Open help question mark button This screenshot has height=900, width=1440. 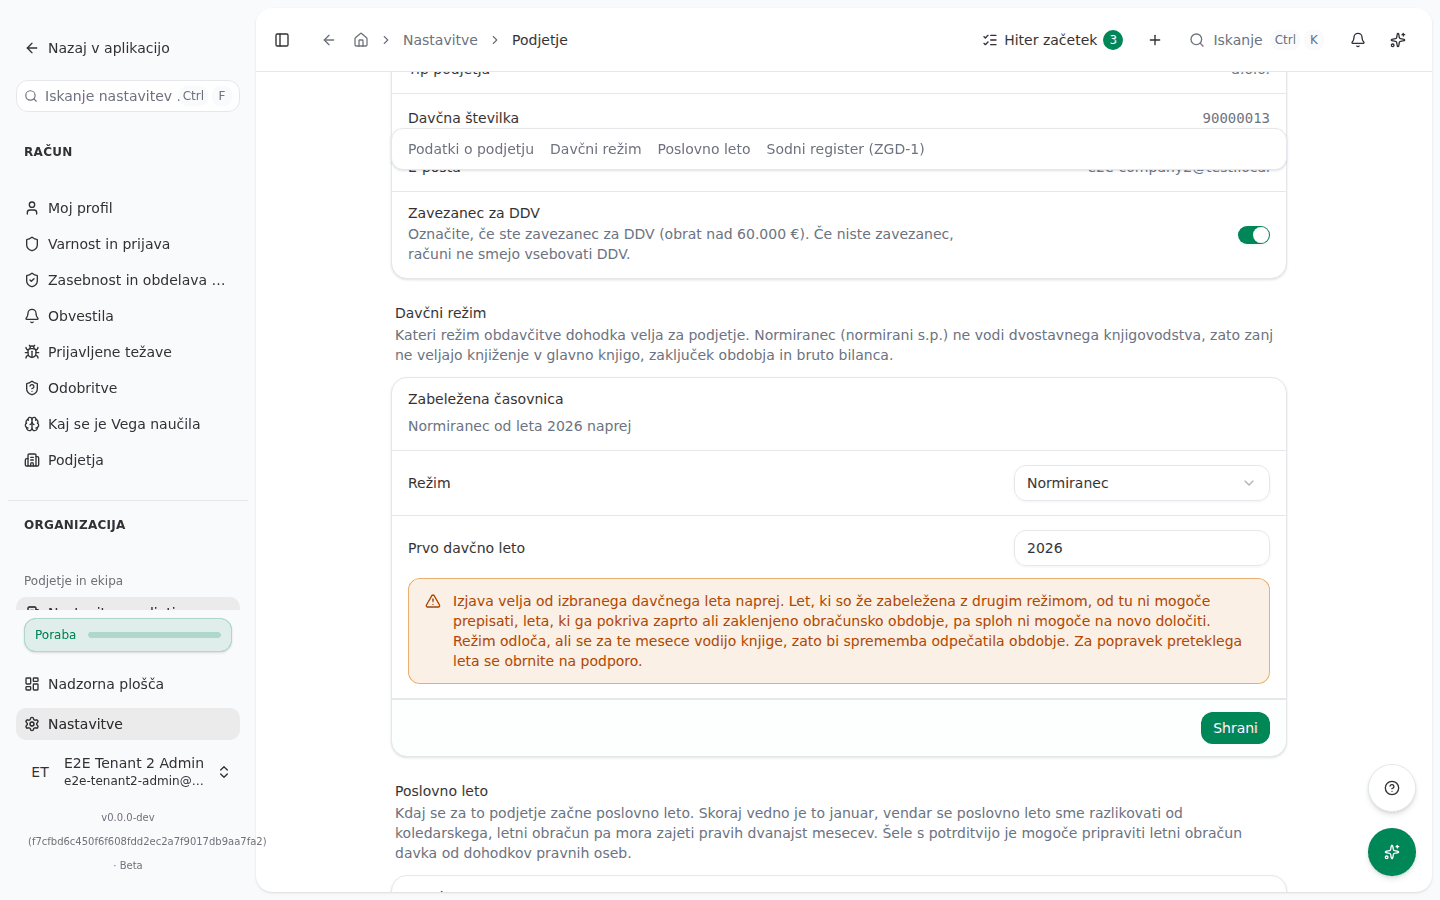pos(1392,788)
